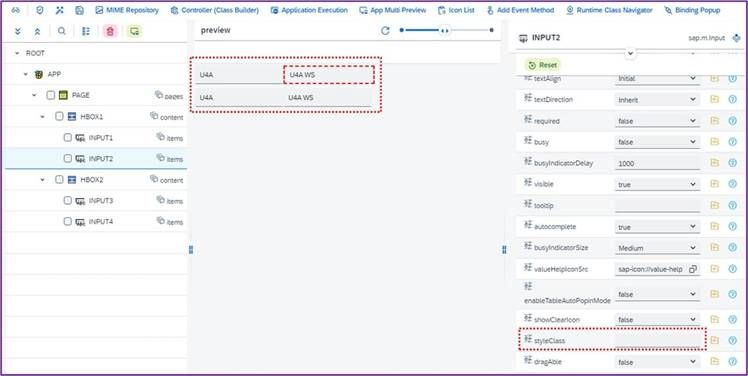Click the green Reset button
The height and width of the screenshot is (376, 748).
tap(543, 65)
